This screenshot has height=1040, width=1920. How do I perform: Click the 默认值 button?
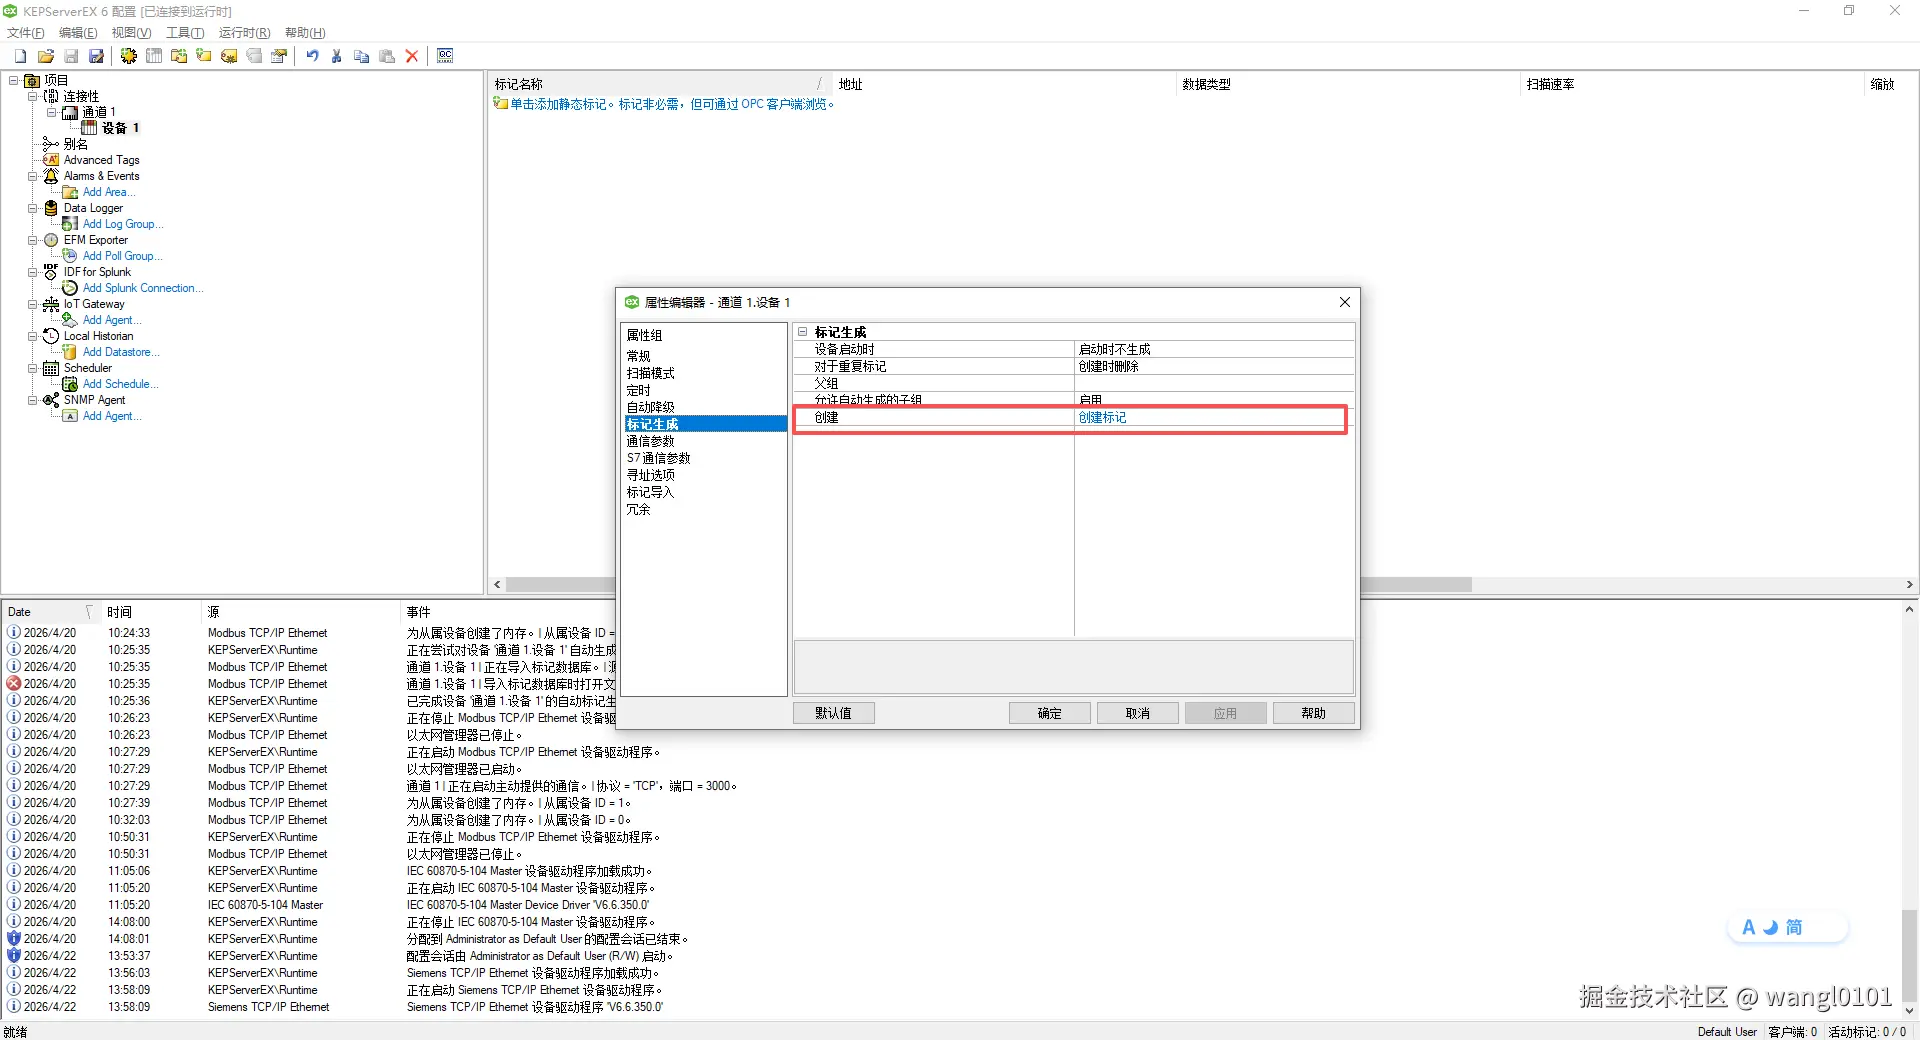pyautogui.click(x=833, y=713)
